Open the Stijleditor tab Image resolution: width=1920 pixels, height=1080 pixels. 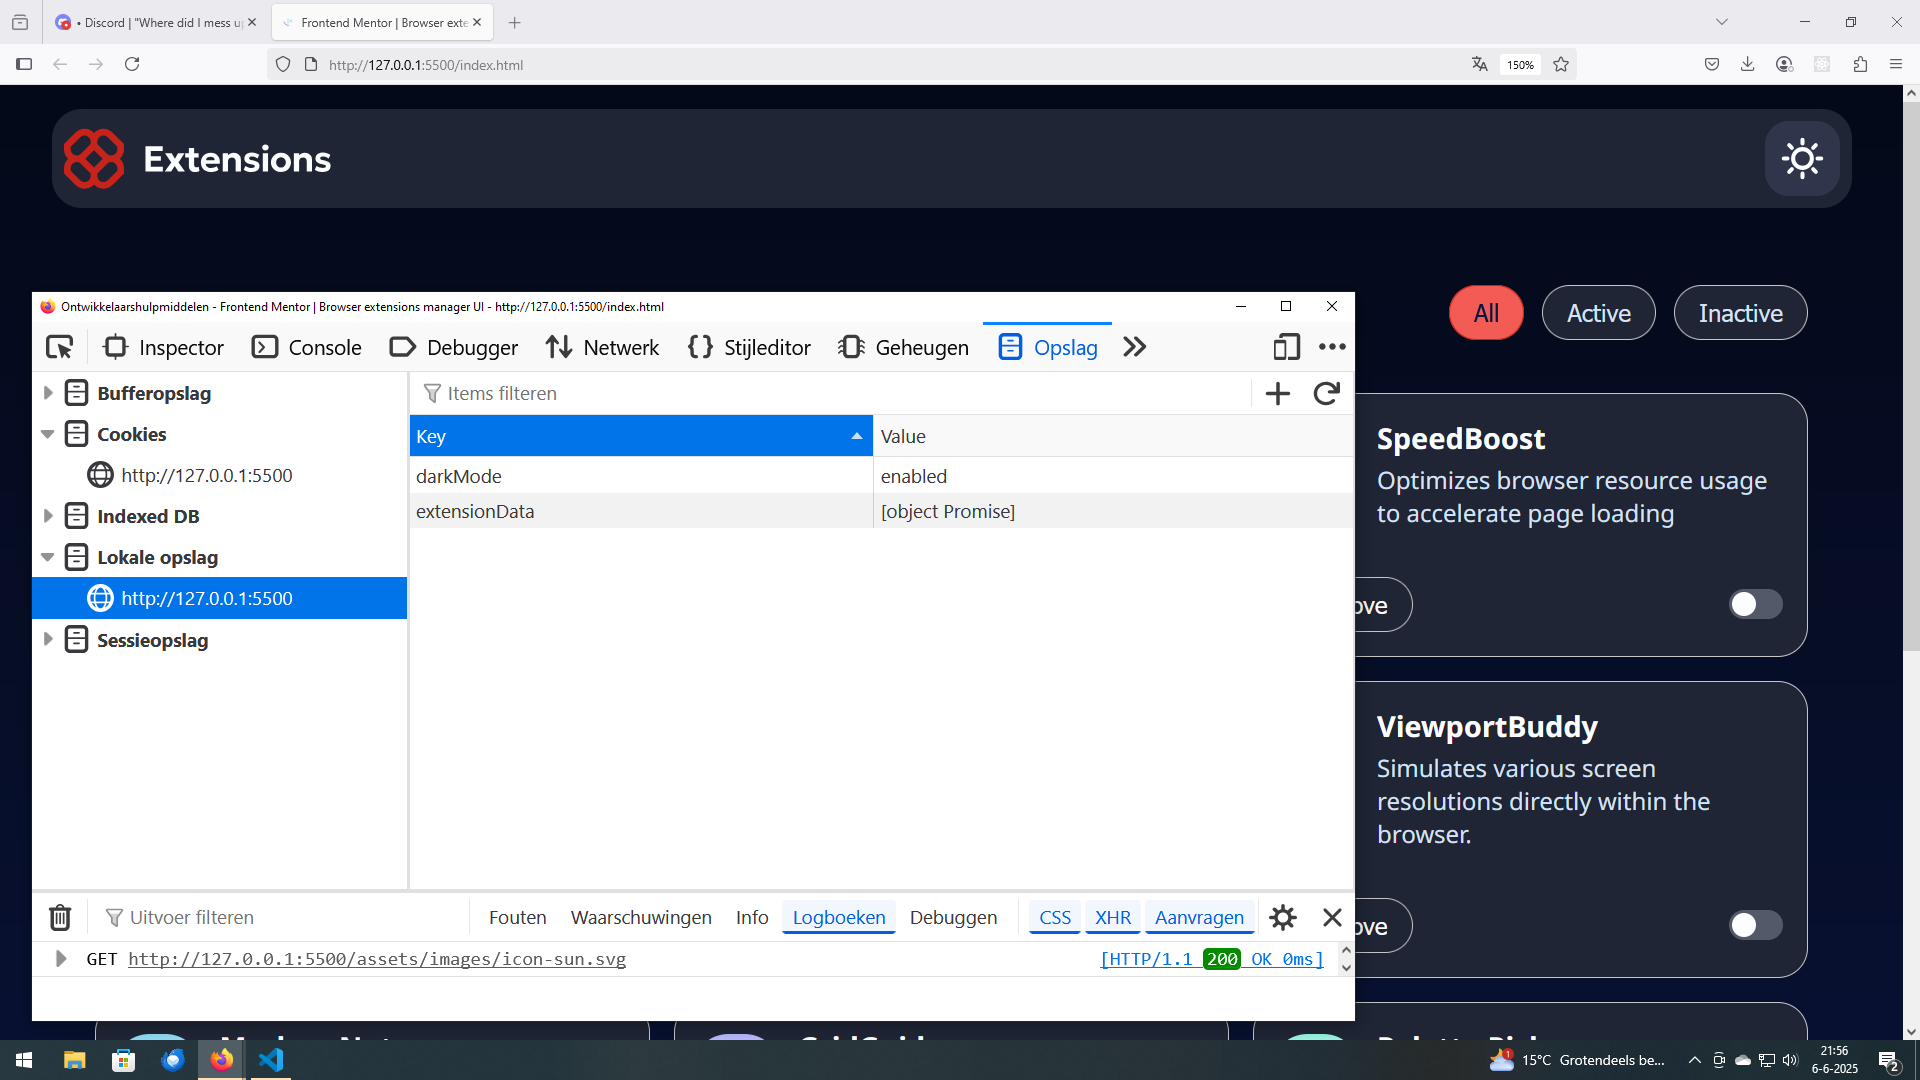pyautogui.click(x=749, y=347)
